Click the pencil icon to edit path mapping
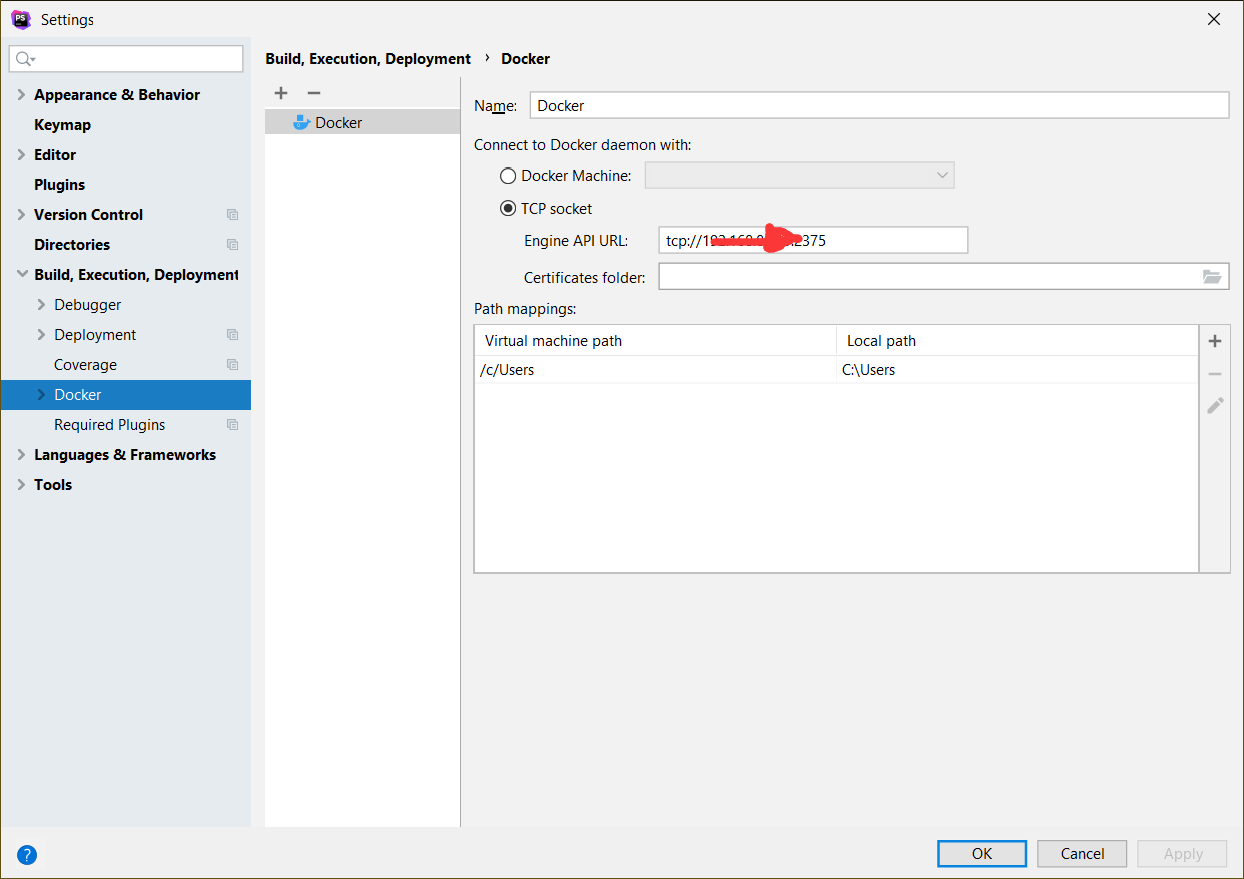This screenshot has height=879, width=1244. [1215, 406]
